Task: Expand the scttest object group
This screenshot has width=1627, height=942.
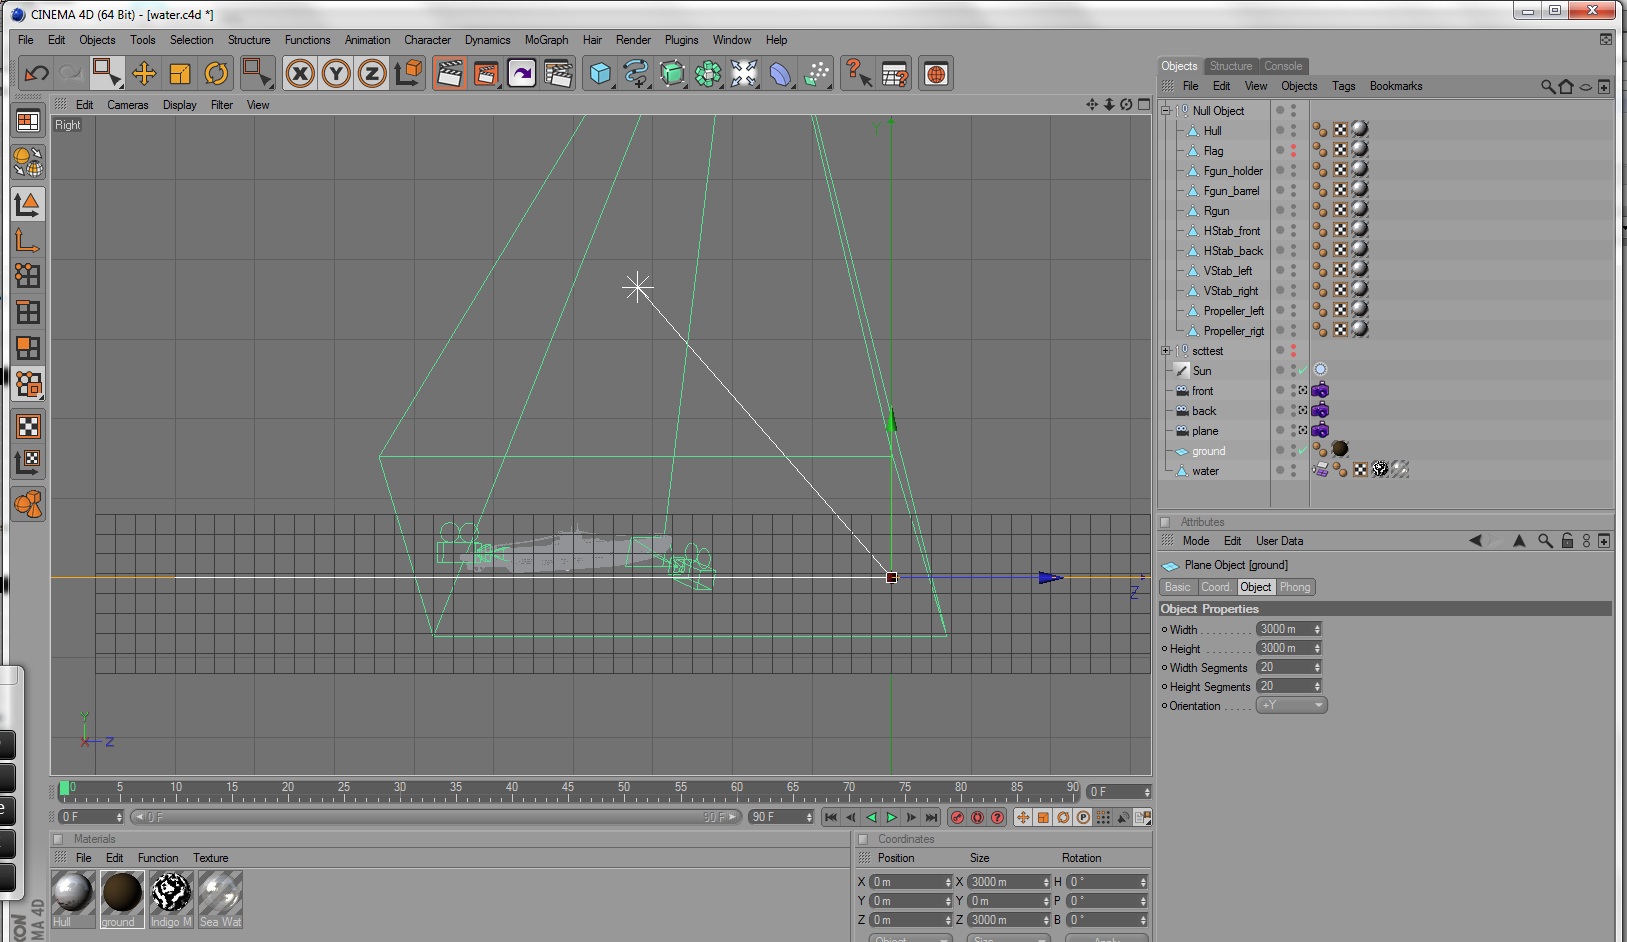Action: (1166, 351)
